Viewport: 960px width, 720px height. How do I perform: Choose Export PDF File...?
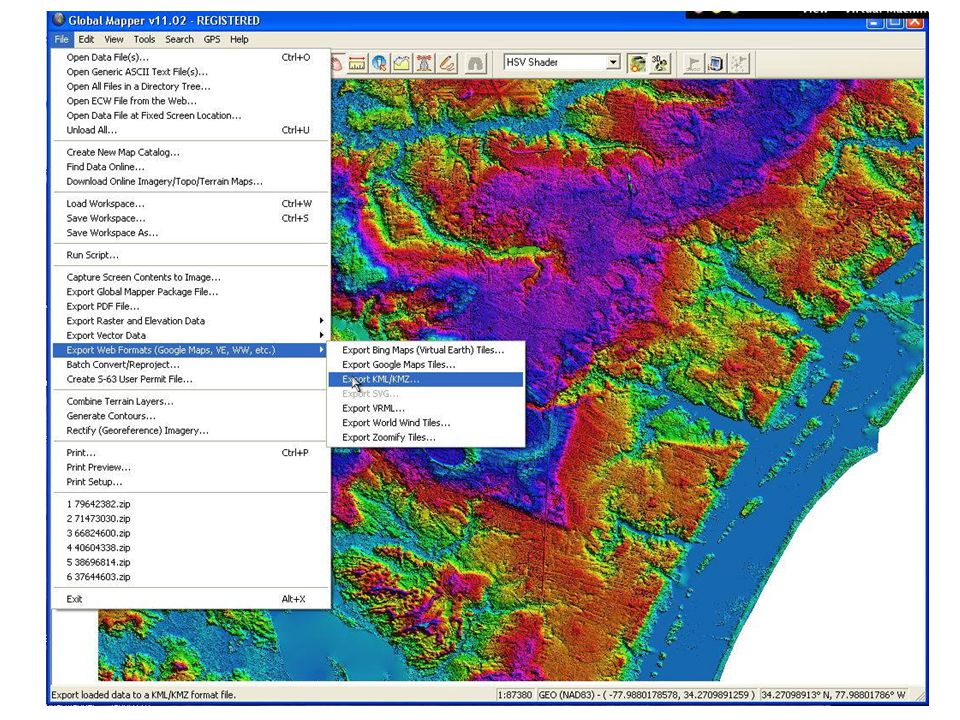(x=190, y=306)
